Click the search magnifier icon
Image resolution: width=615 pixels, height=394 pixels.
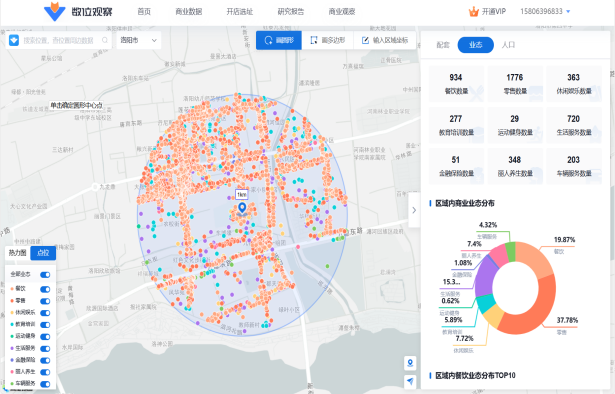pyautogui.click(x=105, y=40)
